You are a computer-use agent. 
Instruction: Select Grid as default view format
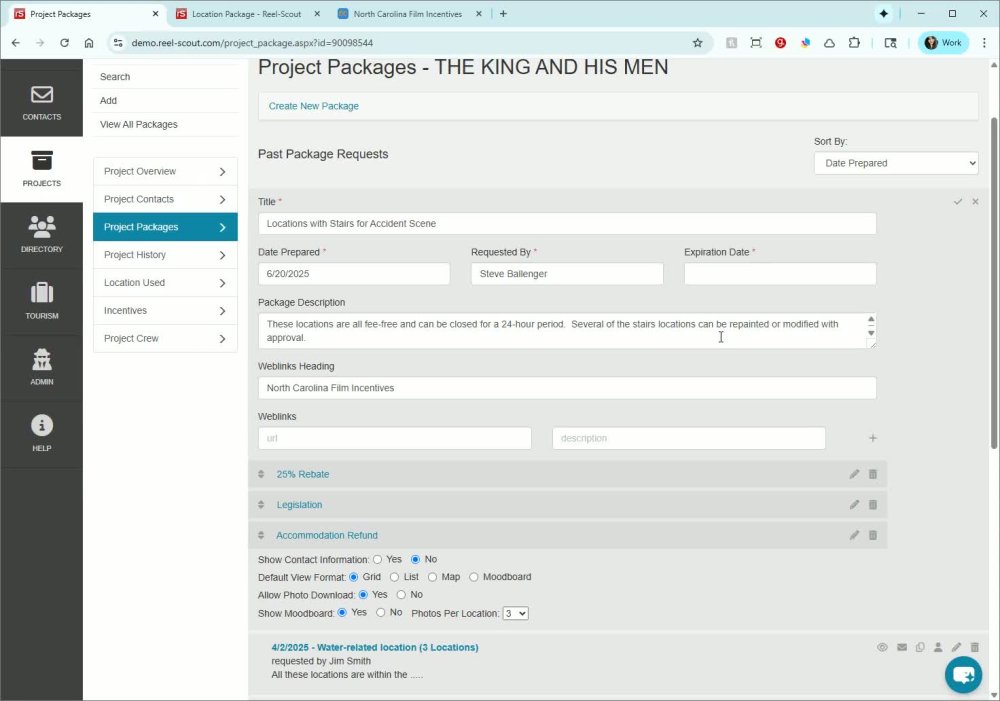(354, 577)
